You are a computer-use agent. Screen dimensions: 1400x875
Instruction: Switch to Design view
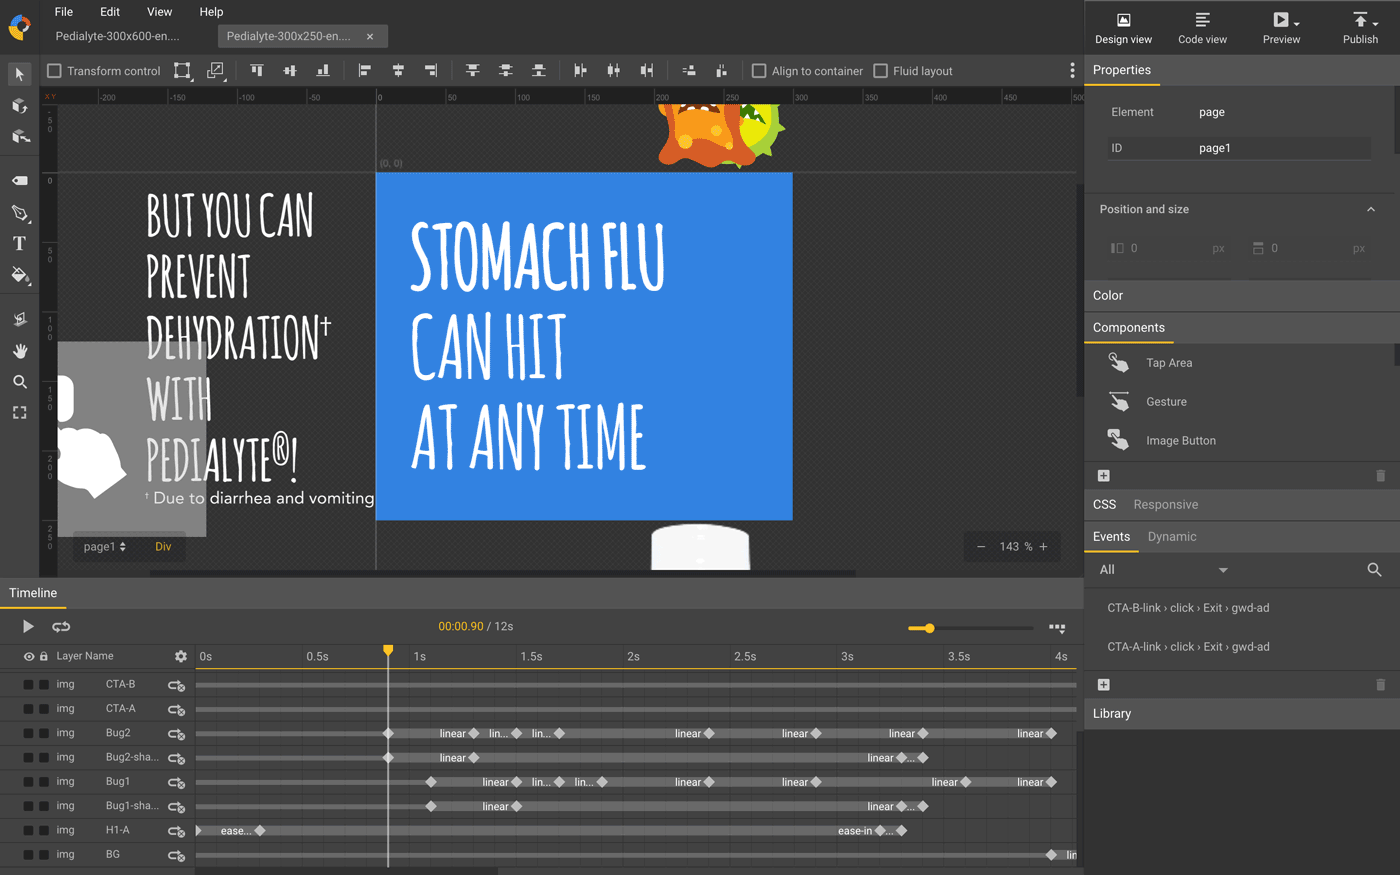[x=1123, y=28]
